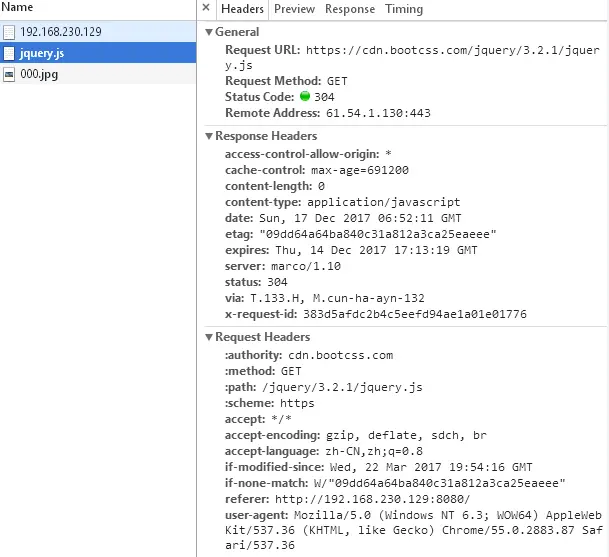The height and width of the screenshot is (557, 609).
Task: Click the etag response header value
Action: [378, 234]
